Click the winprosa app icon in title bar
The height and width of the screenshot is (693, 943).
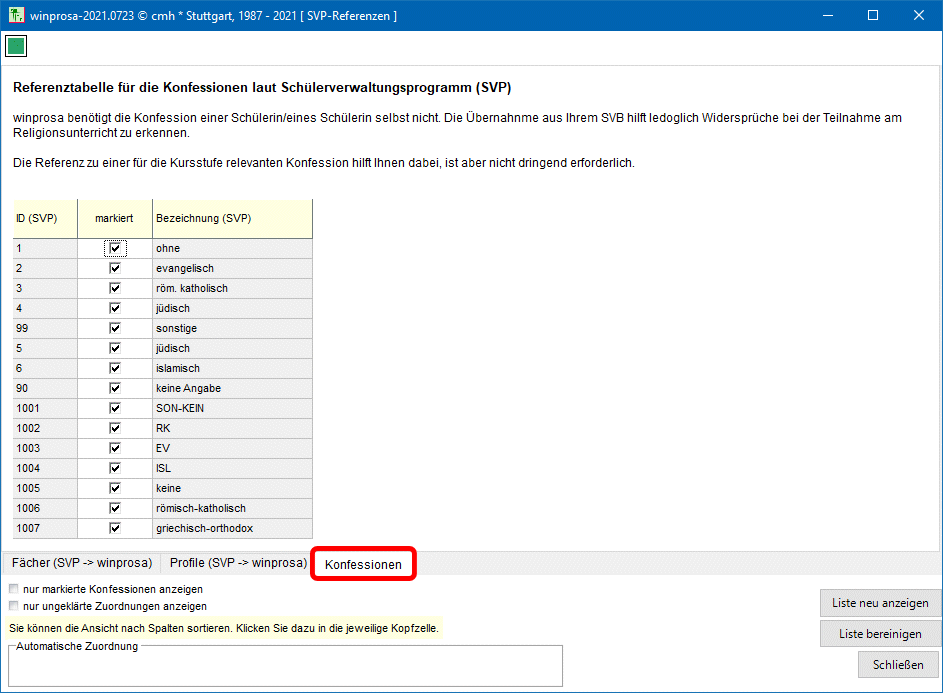[16, 15]
